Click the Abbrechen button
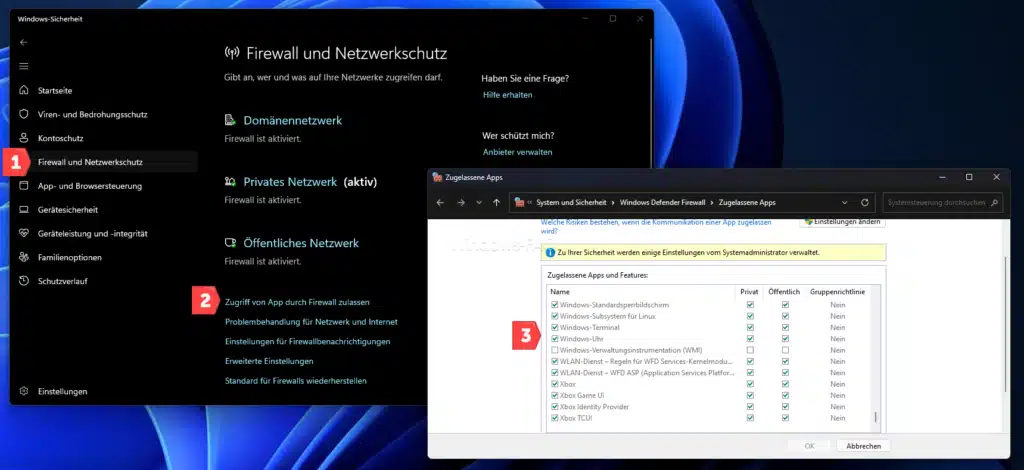1024x470 pixels. pos(863,446)
